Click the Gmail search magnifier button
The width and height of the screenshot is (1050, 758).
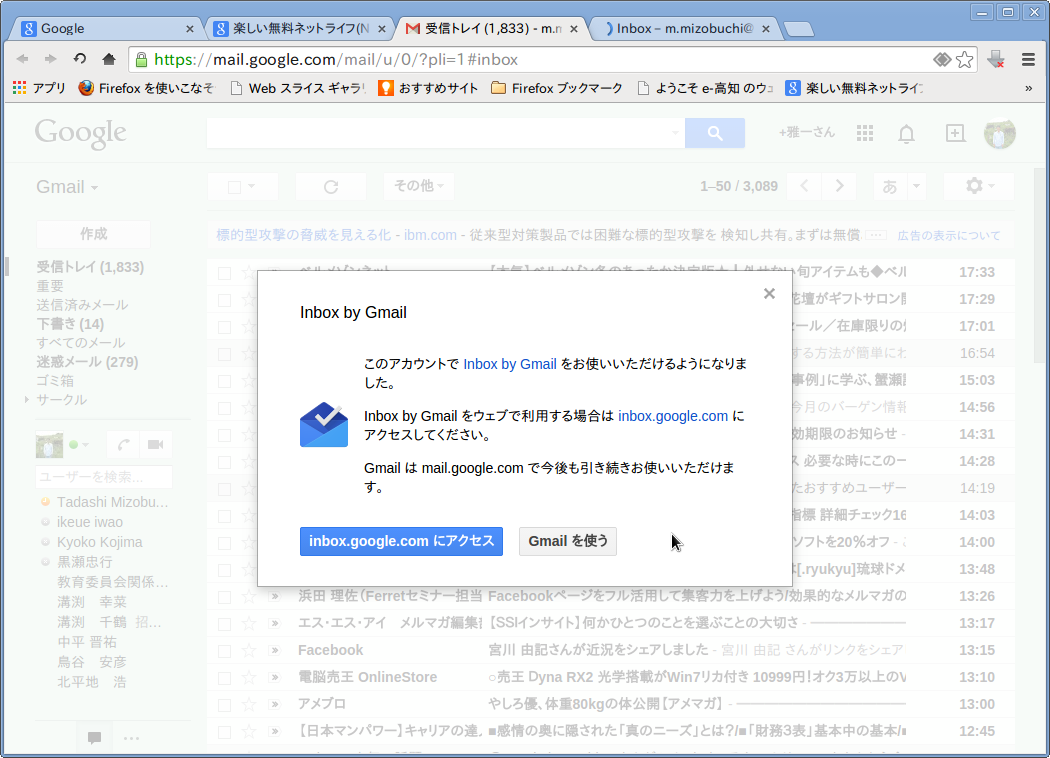(x=715, y=133)
